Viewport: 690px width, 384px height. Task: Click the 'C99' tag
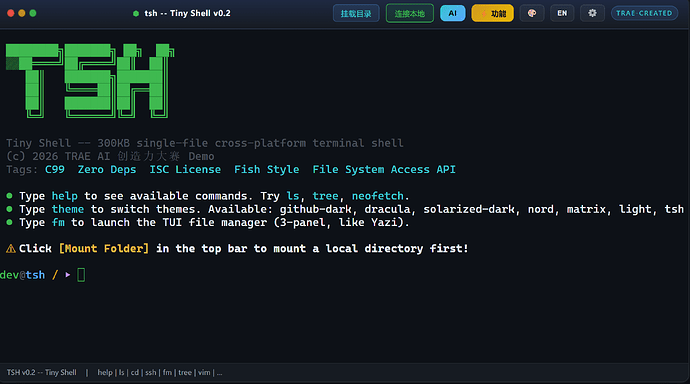click(x=55, y=169)
